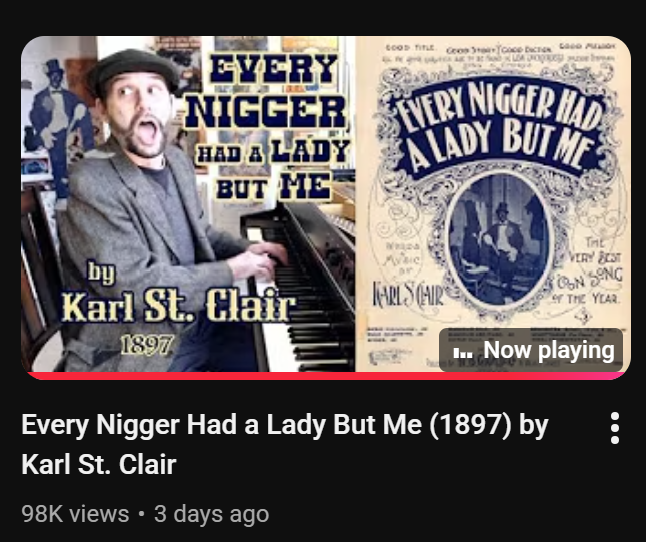
Task: Click the '98K views' text
Action: [x=75, y=514]
